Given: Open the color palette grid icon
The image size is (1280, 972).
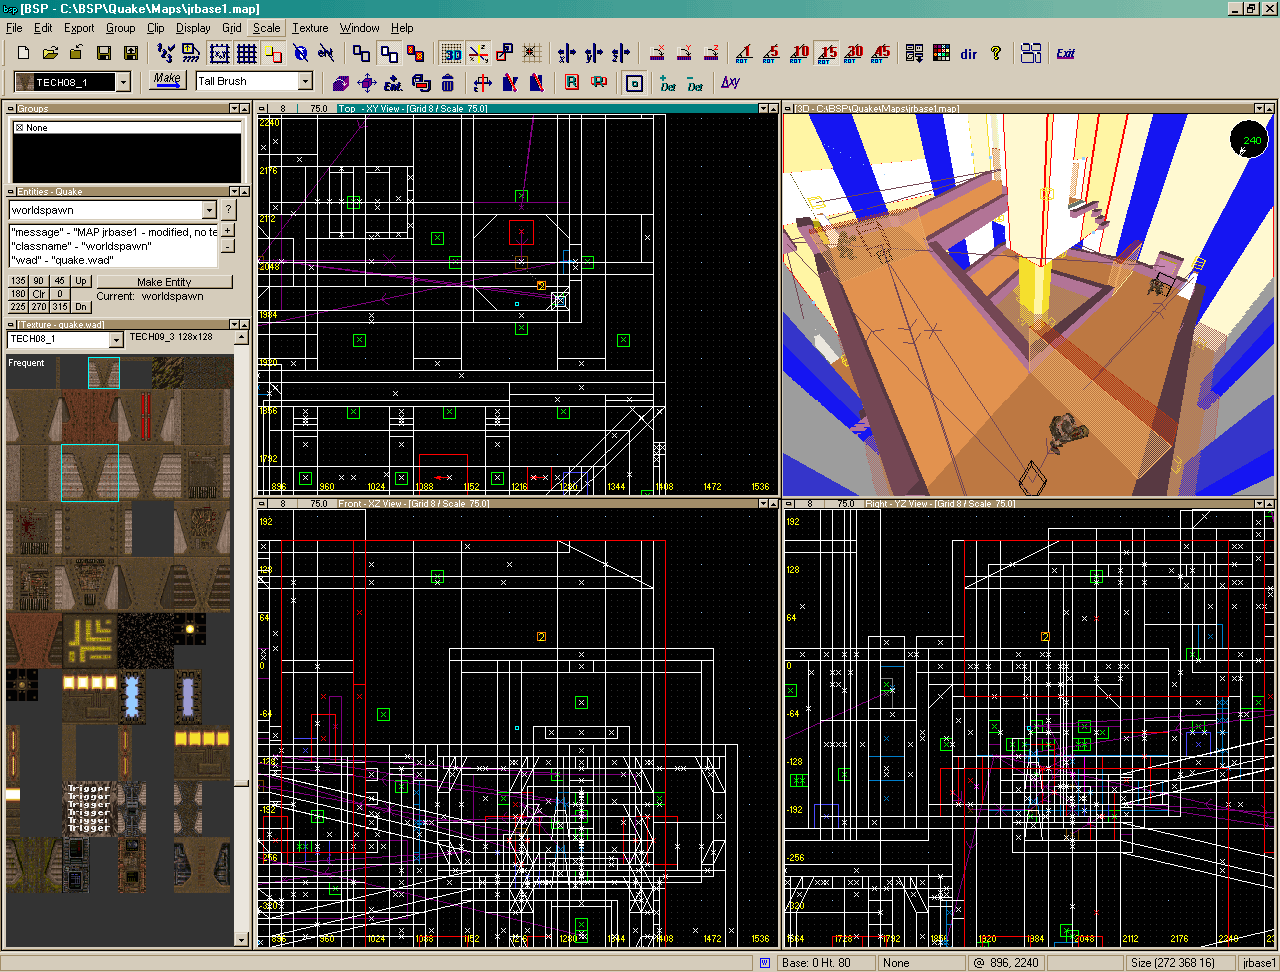Looking at the screenshot, I should [941, 53].
